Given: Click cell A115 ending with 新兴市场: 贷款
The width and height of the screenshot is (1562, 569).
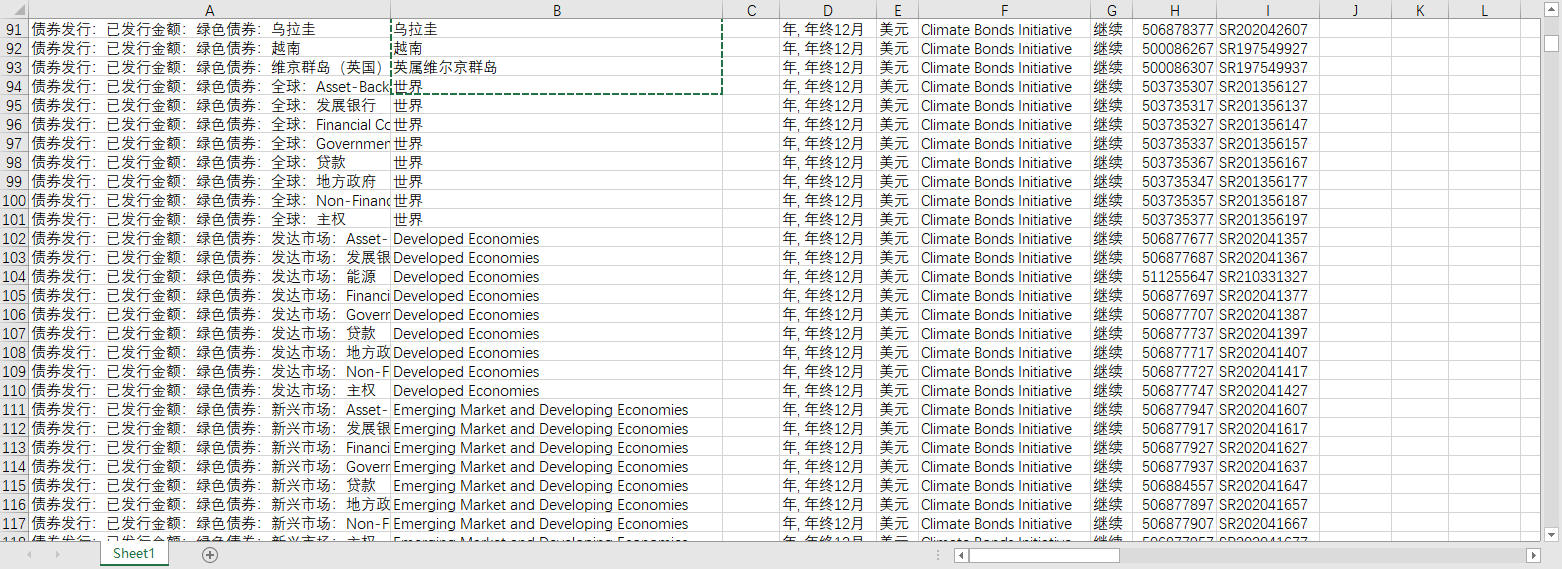Looking at the screenshot, I should coord(209,486).
